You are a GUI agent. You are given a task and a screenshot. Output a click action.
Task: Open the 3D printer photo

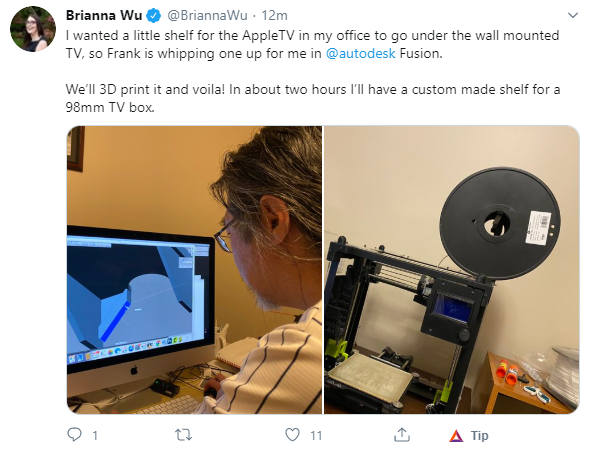pos(452,270)
